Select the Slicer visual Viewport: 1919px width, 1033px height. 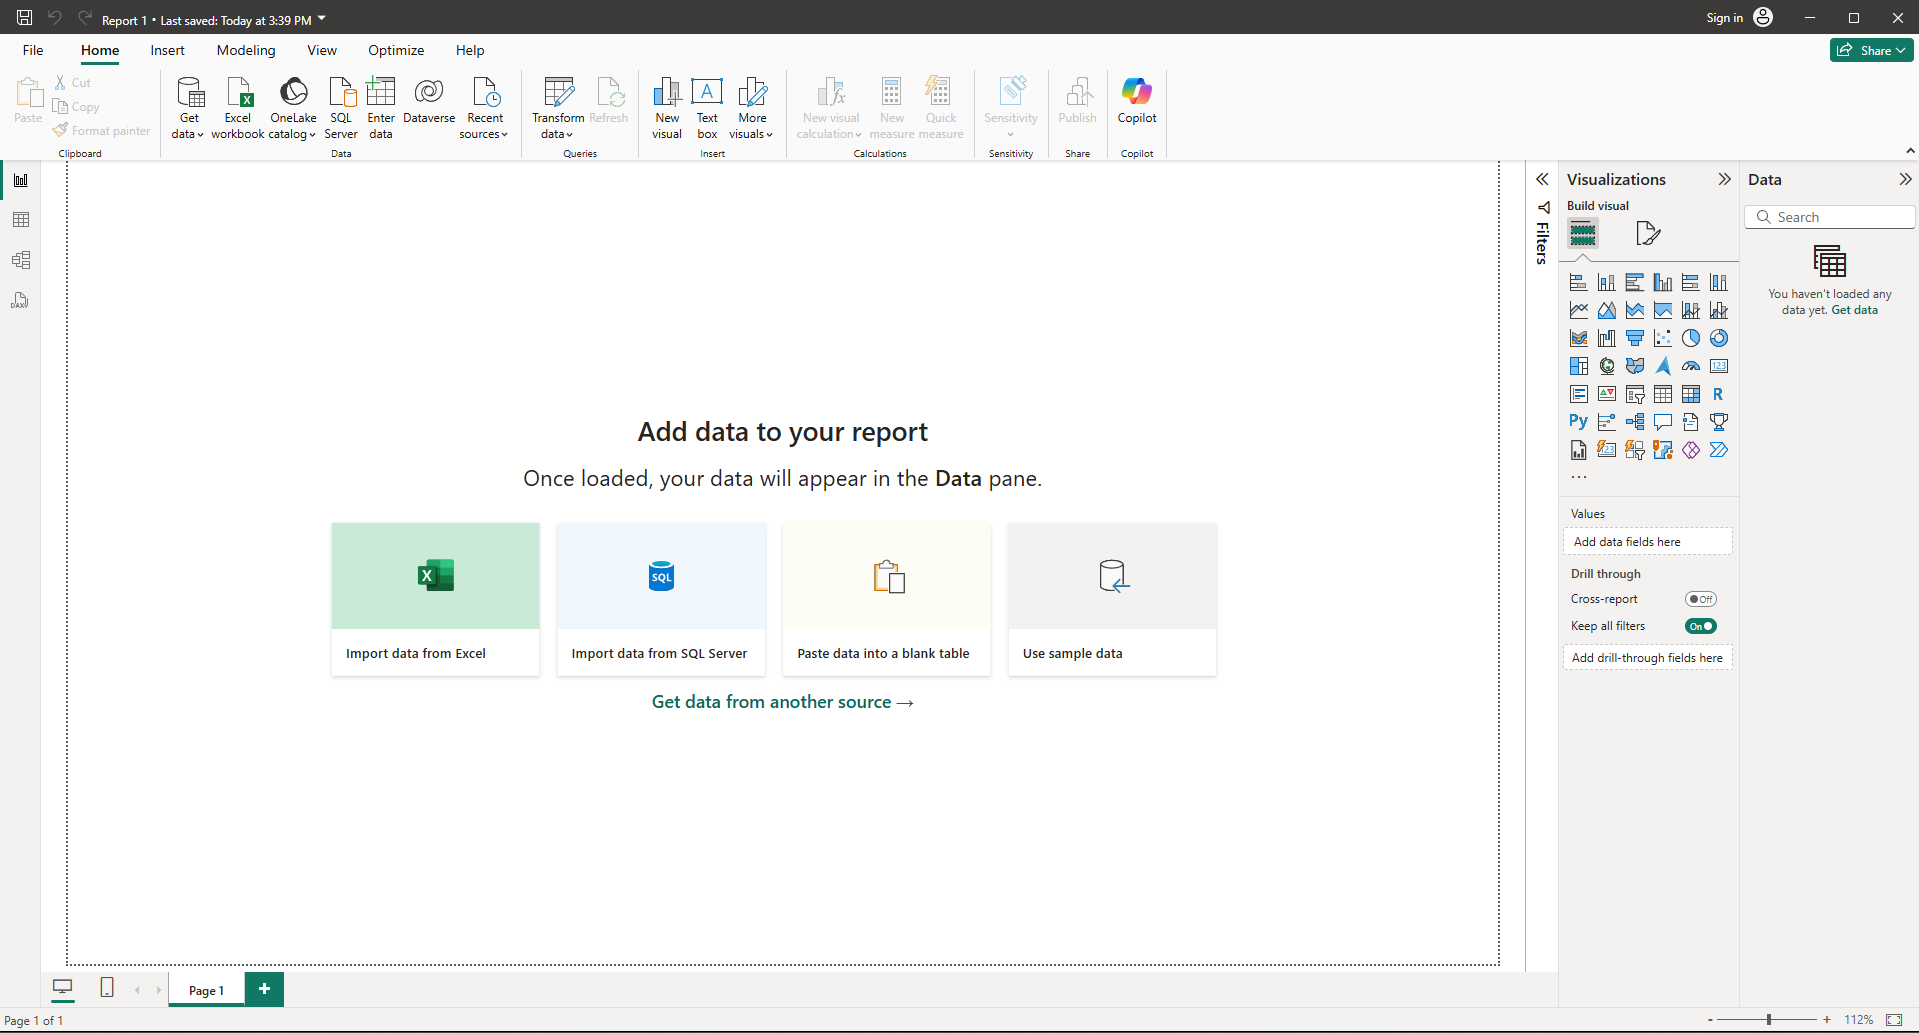pyautogui.click(x=1635, y=394)
